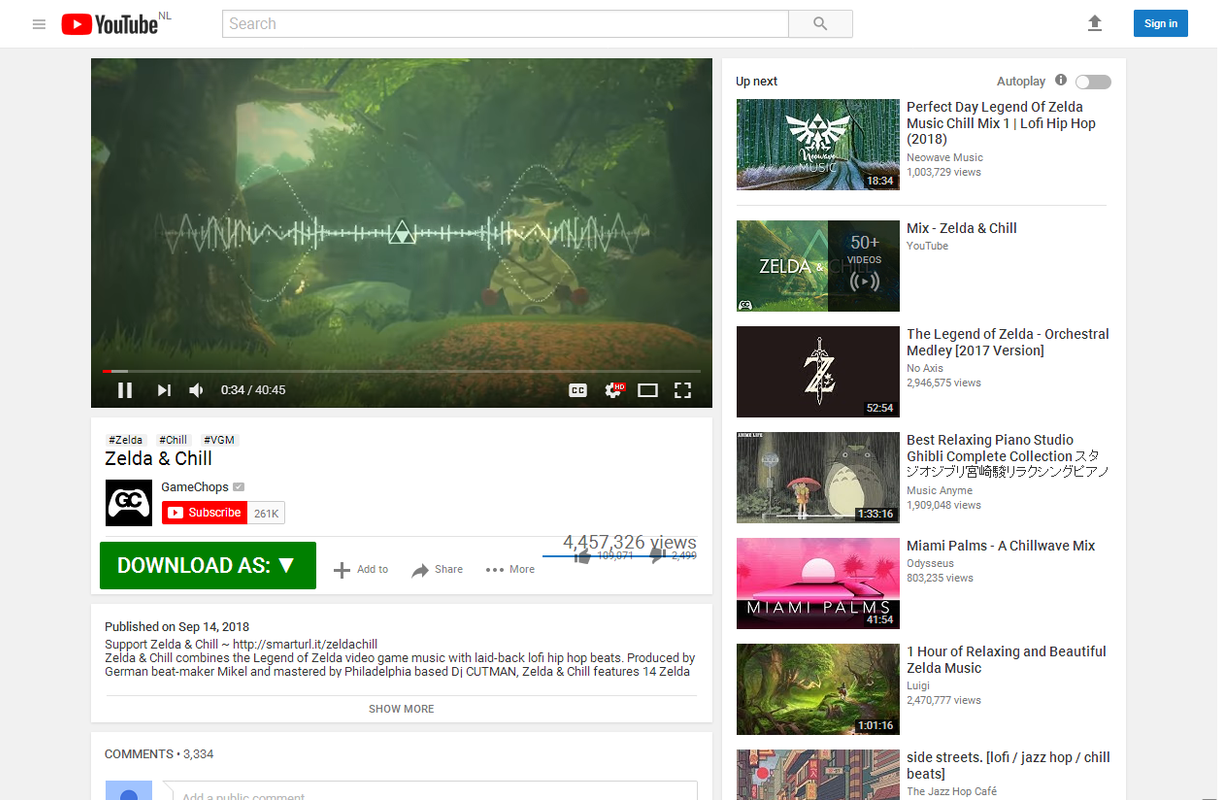Show Autoplay info tooltip icon

click(x=1061, y=80)
